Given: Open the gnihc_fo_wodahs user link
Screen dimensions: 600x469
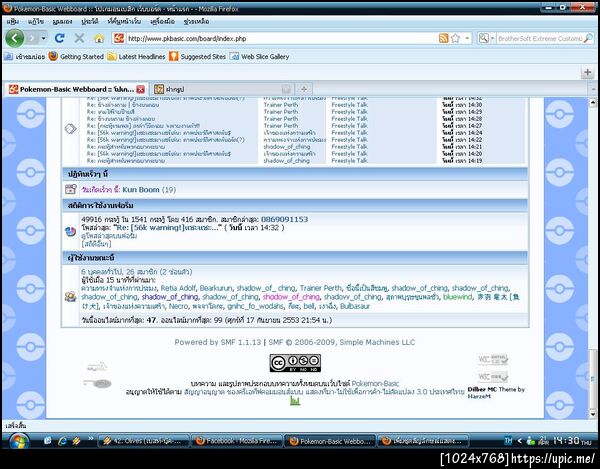Looking at the screenshot, I should [256, 306].
